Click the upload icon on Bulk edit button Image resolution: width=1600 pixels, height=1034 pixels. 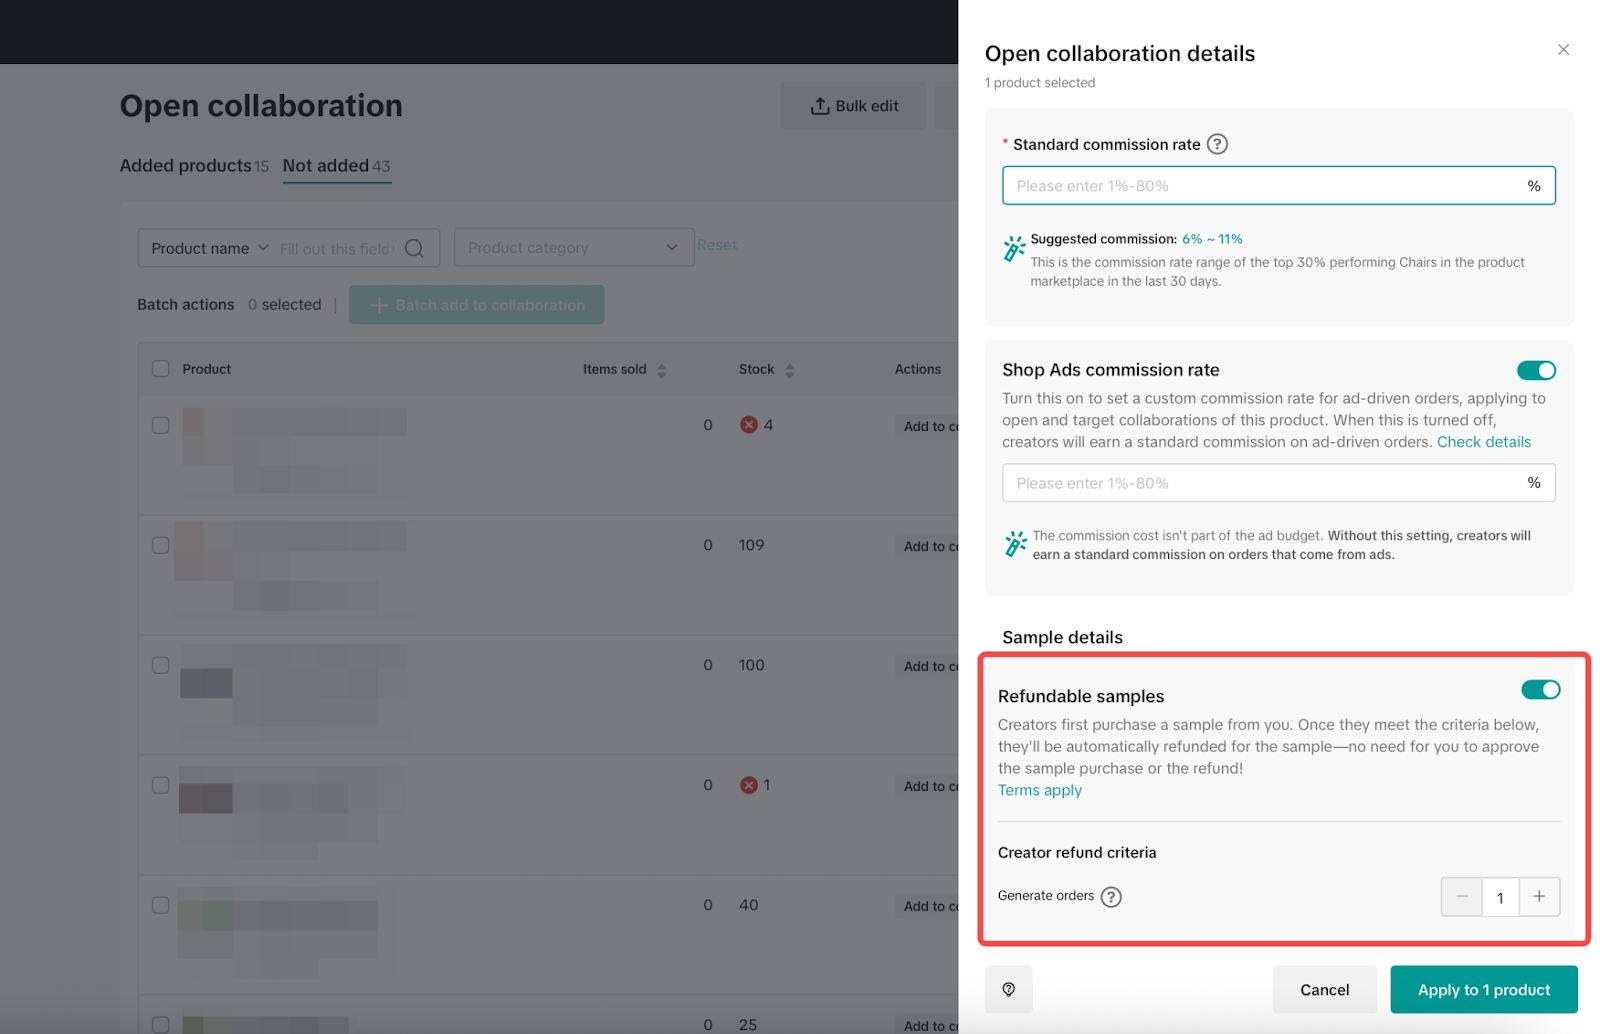(820, 105)
